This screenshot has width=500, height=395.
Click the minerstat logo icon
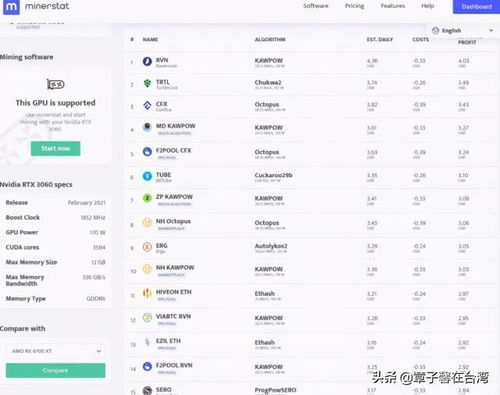point(11,7)
